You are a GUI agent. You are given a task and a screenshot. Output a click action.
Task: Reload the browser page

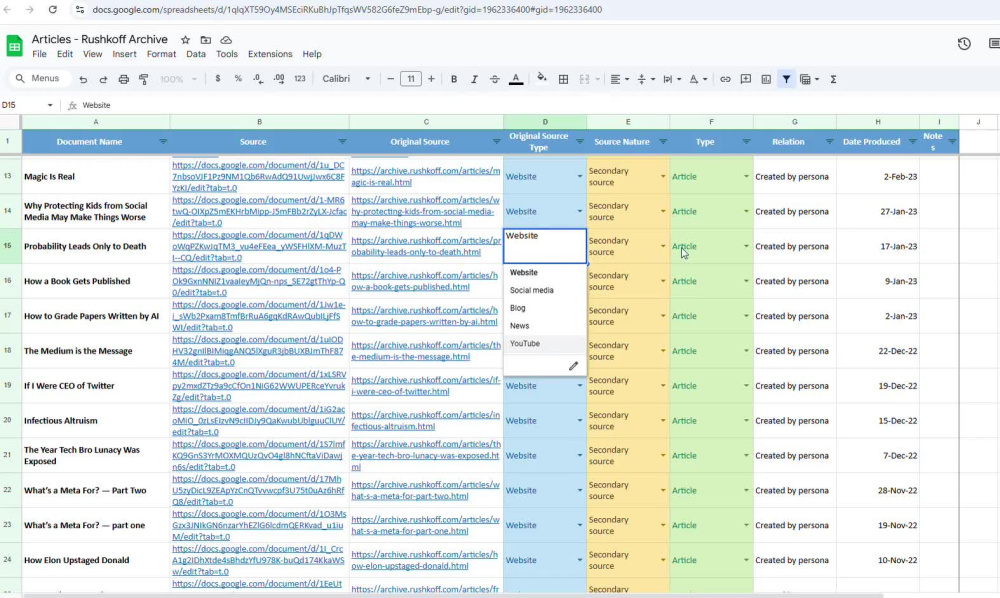point(52,10)
